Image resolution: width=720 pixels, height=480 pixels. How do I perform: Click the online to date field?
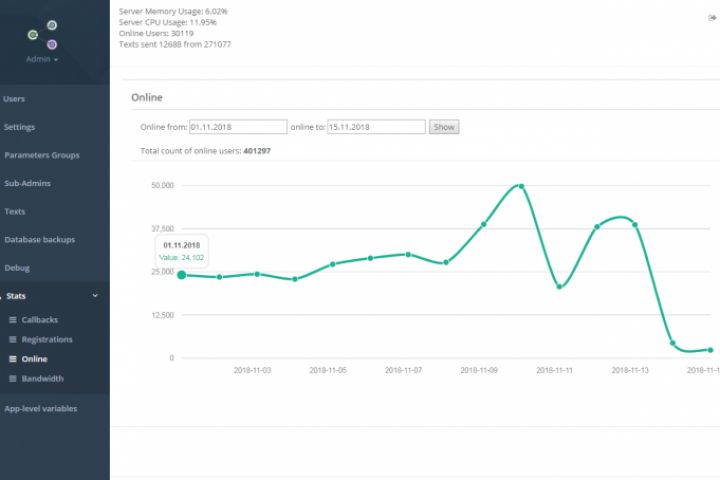point(376,127)
